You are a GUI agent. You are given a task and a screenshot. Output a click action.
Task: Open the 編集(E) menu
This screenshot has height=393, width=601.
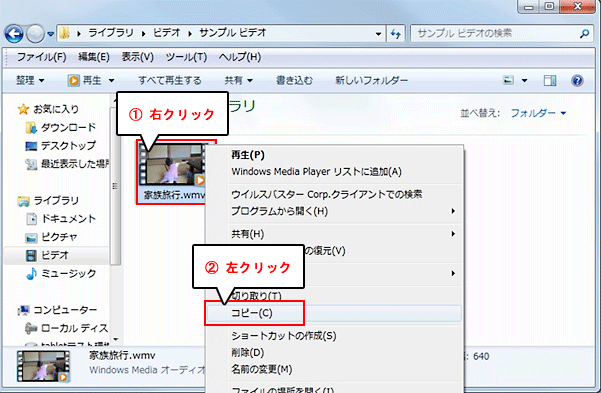point(94,57)
